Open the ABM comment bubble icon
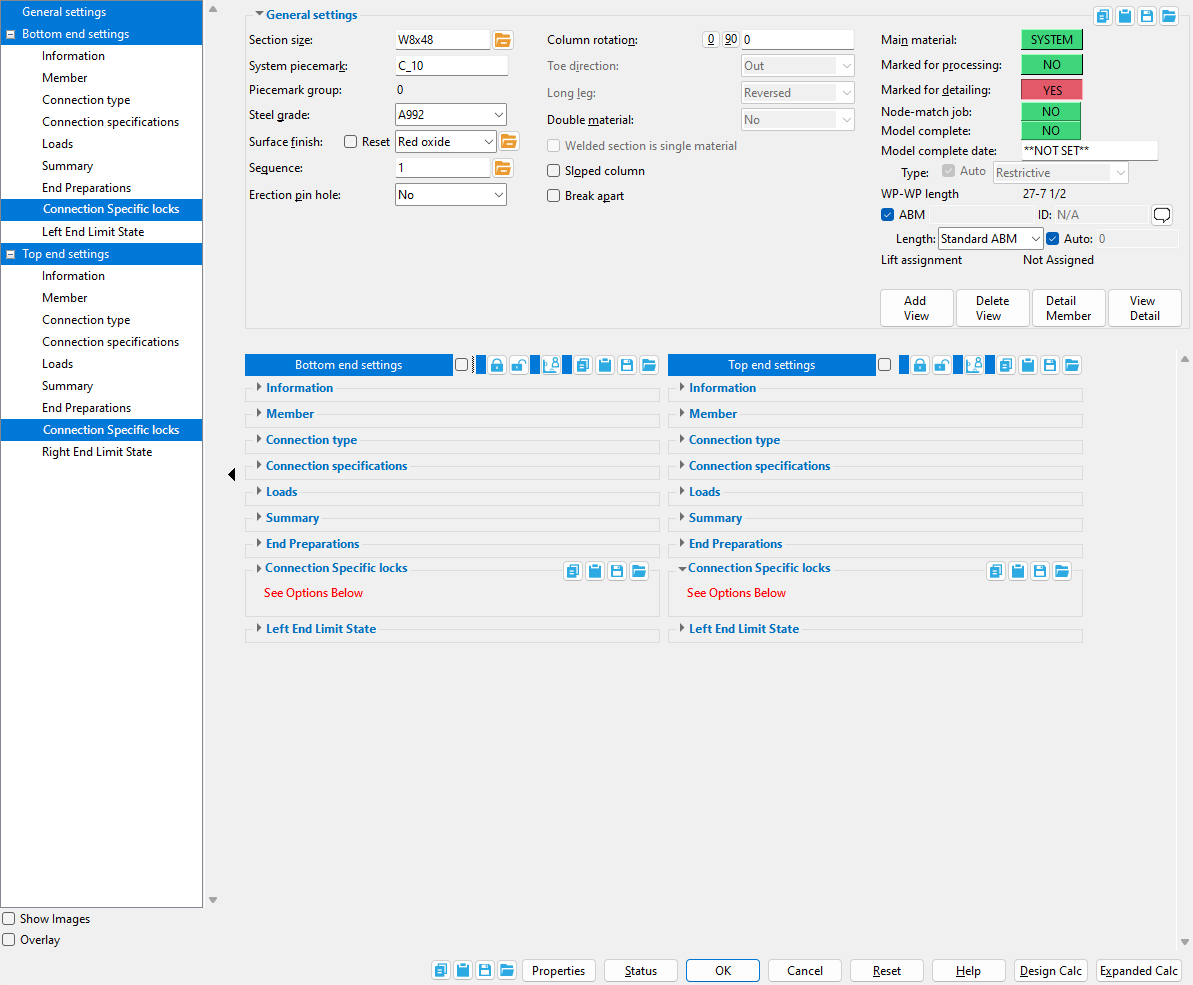The image size is (1193, 985). [x=1162, y=215]
